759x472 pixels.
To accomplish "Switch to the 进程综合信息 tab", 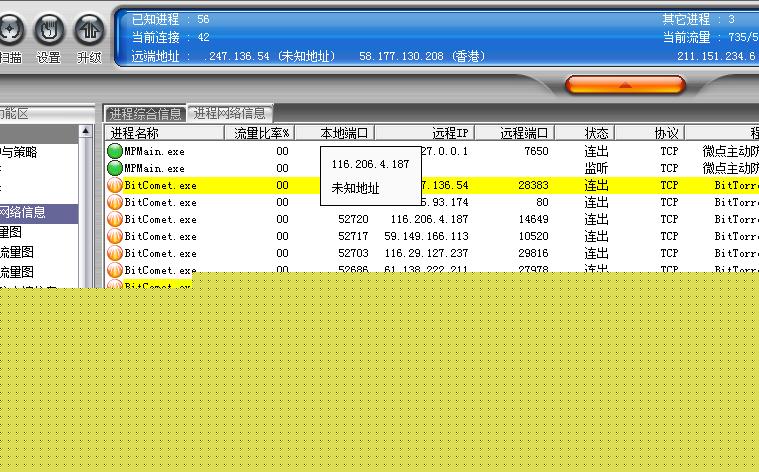I will 145,114.
